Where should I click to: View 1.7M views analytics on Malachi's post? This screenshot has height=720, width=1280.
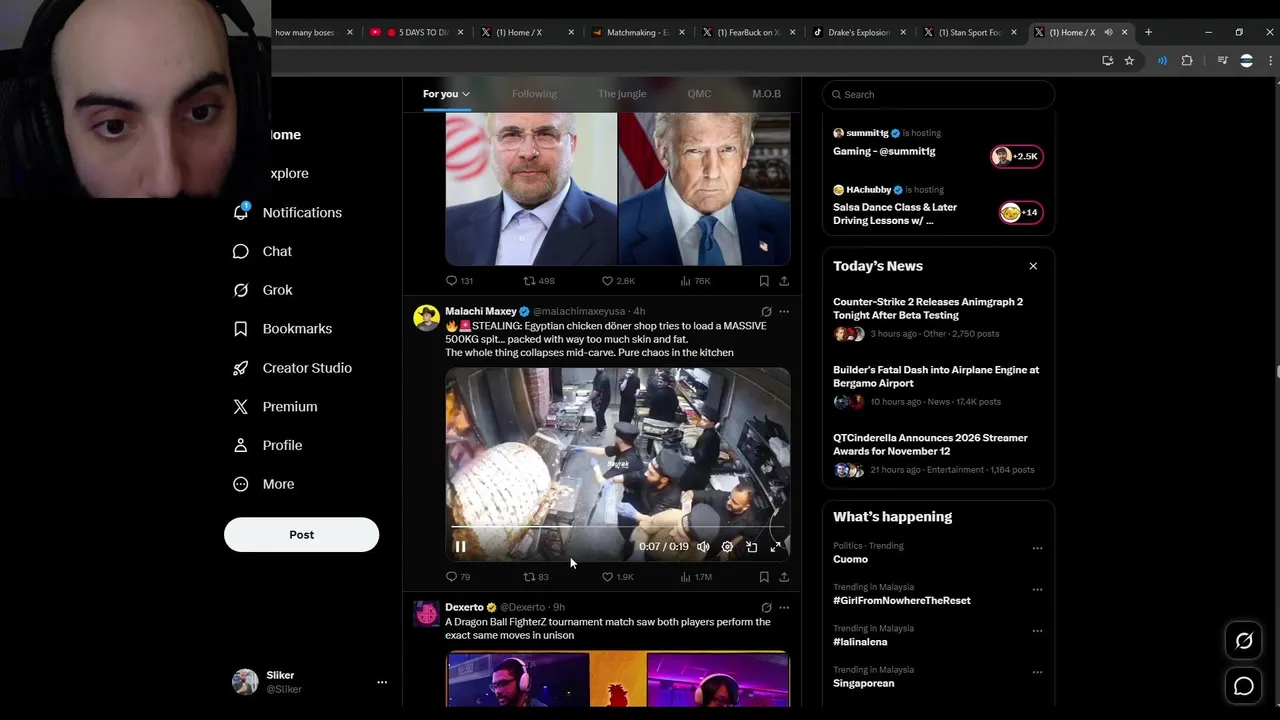695,577
